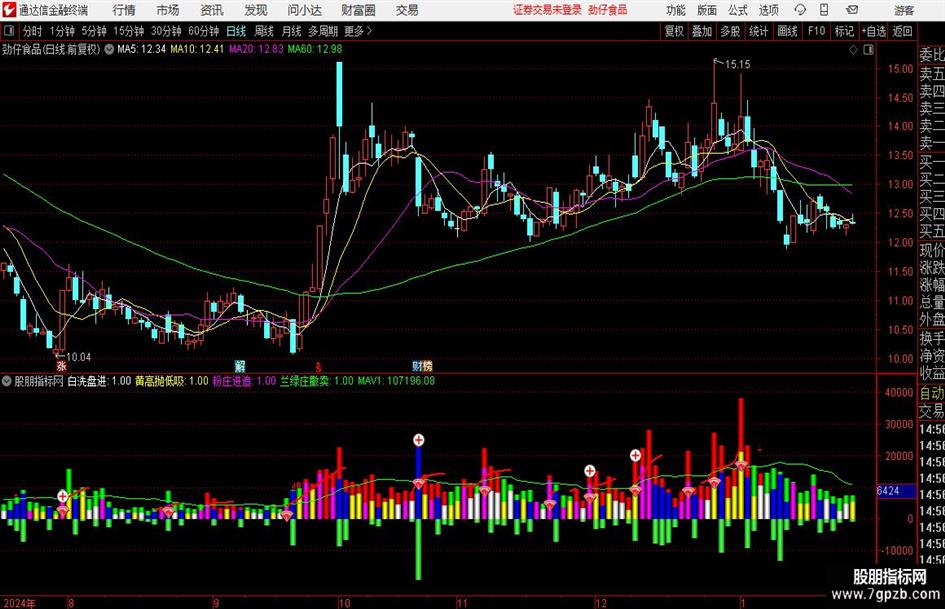Open the 版面 menu
945x609 pixels.
[x=706, y=10]
